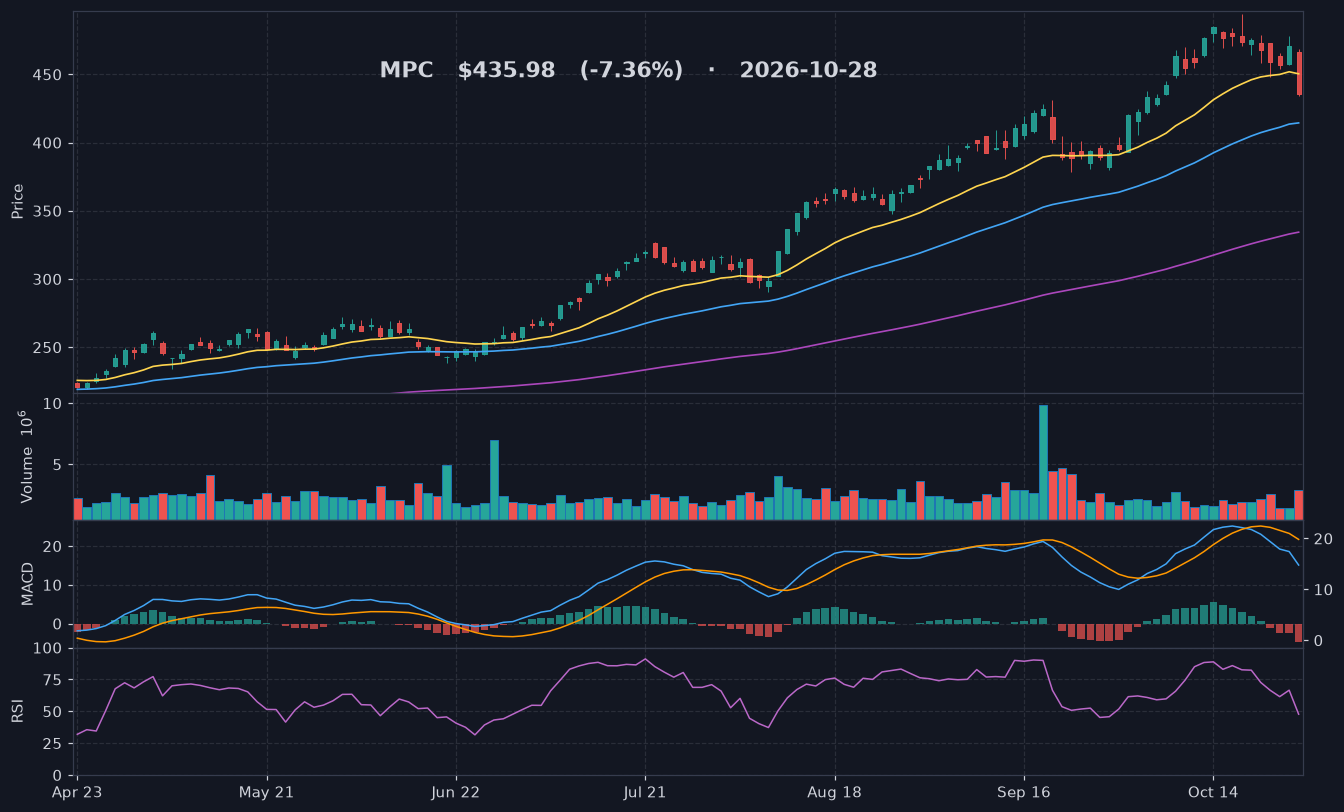Click the 2026-10-28 date in title
This screenshot has width=1344, height=812.
click(x=808, y=70)
